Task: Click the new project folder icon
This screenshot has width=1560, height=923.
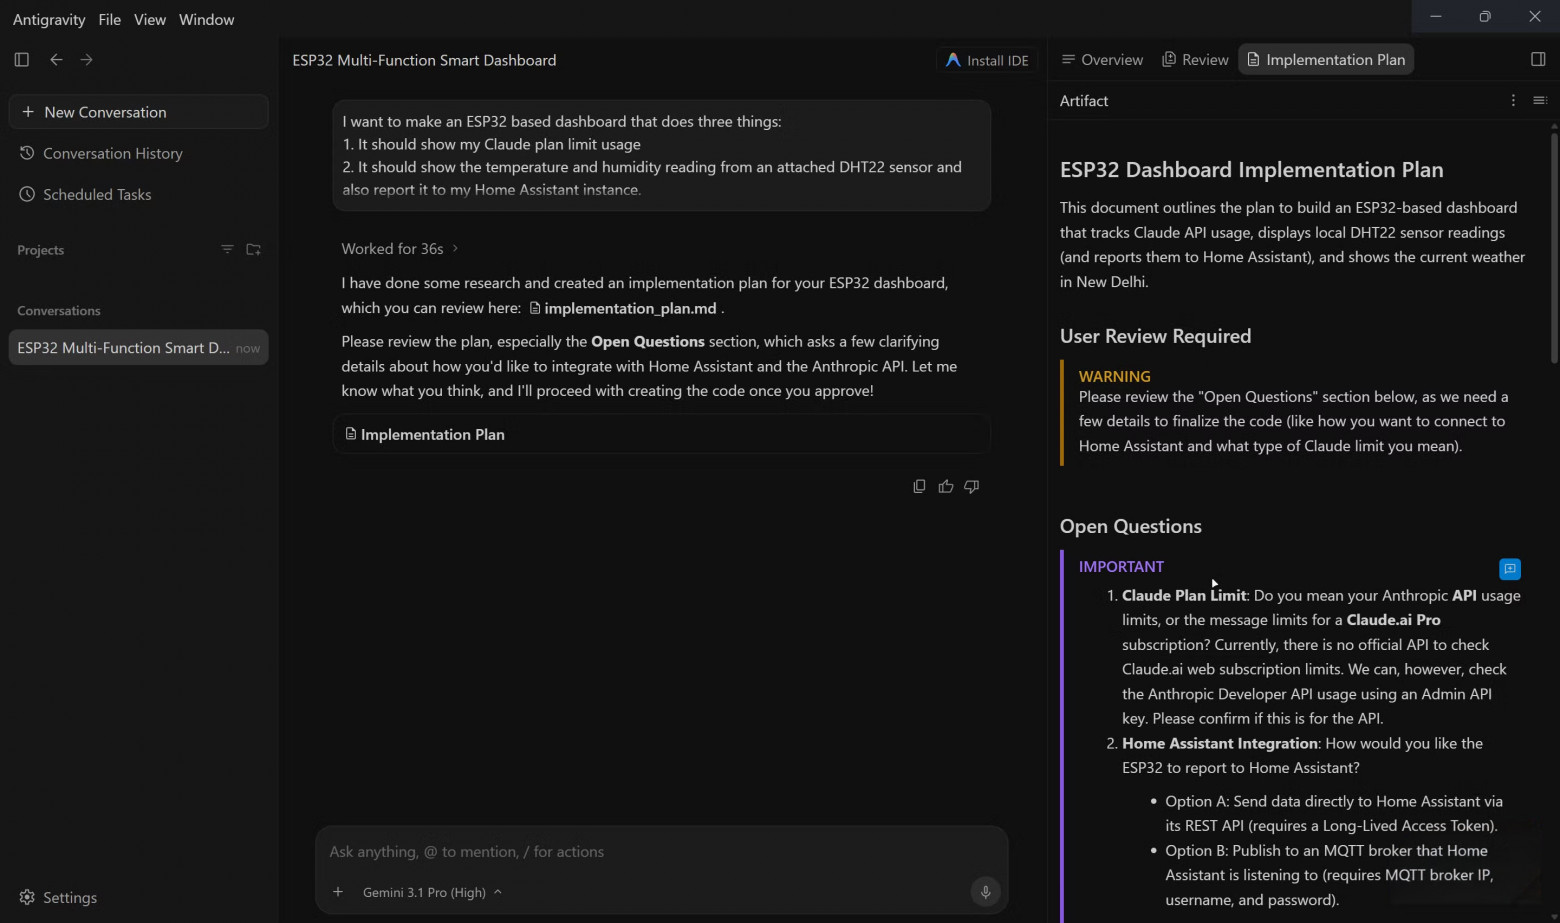Action: pyautogui.click(x=254, y=249)
